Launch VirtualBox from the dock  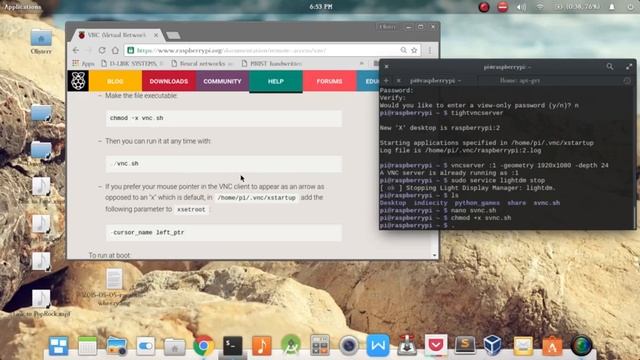(x=493, y=345)
